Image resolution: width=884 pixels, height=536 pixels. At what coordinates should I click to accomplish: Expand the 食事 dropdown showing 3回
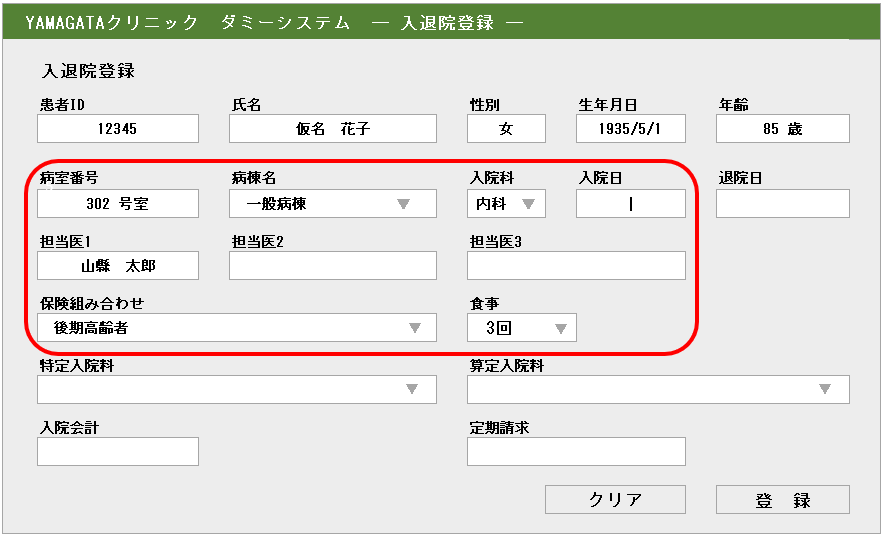pyautogui.click(x=521, y=328)
